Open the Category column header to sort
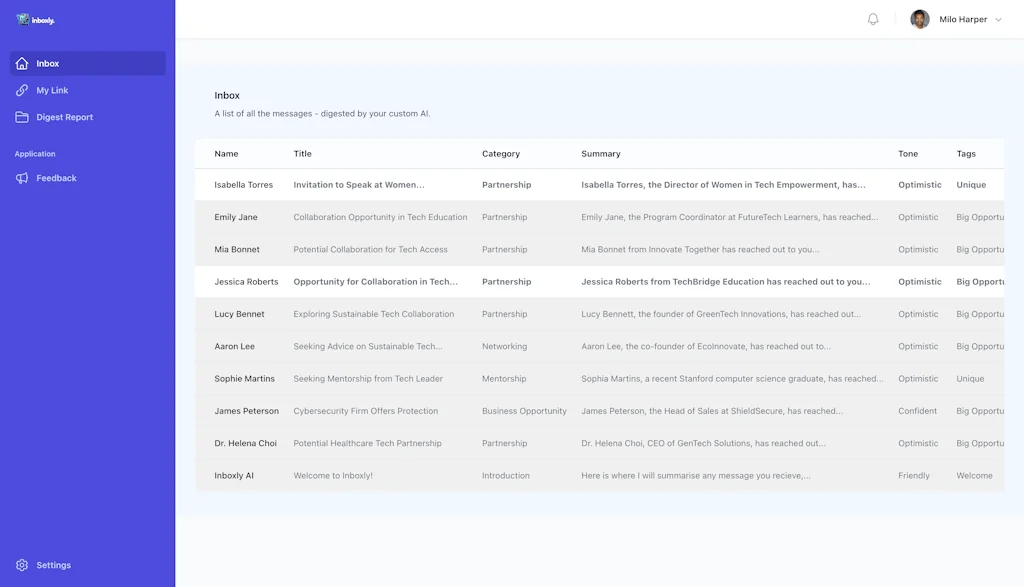This screenshot has height=587, width=1024. (501, 153)
